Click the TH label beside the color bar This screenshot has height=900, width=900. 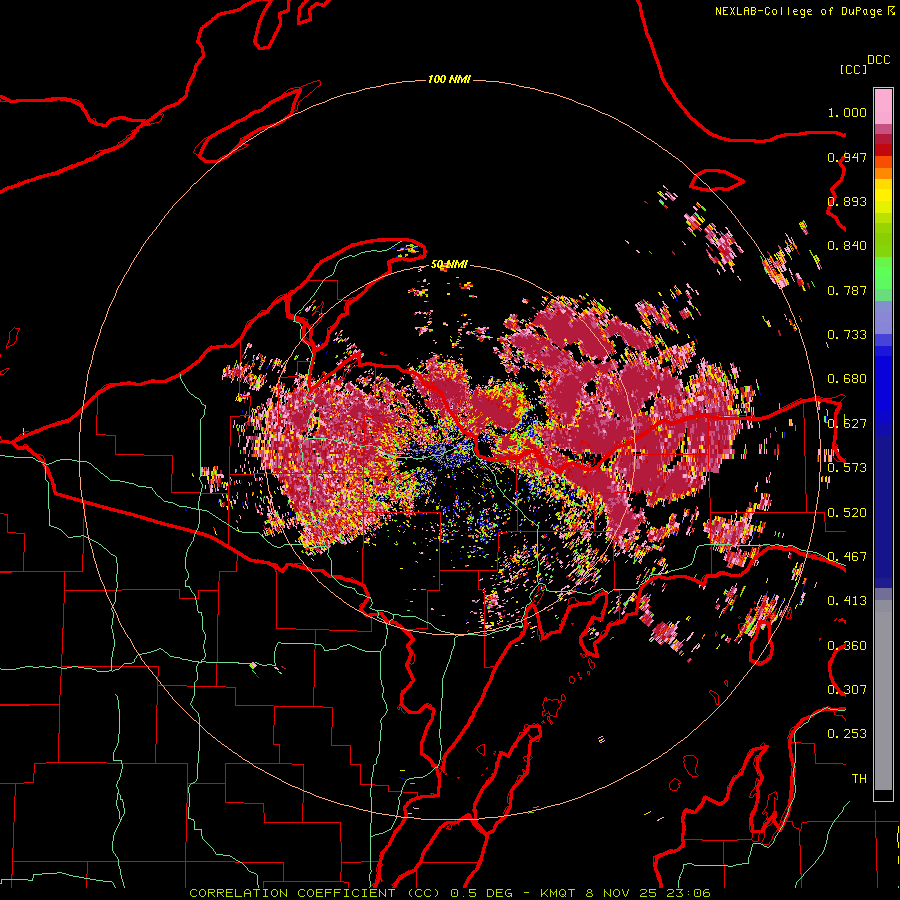pos(859,779)
